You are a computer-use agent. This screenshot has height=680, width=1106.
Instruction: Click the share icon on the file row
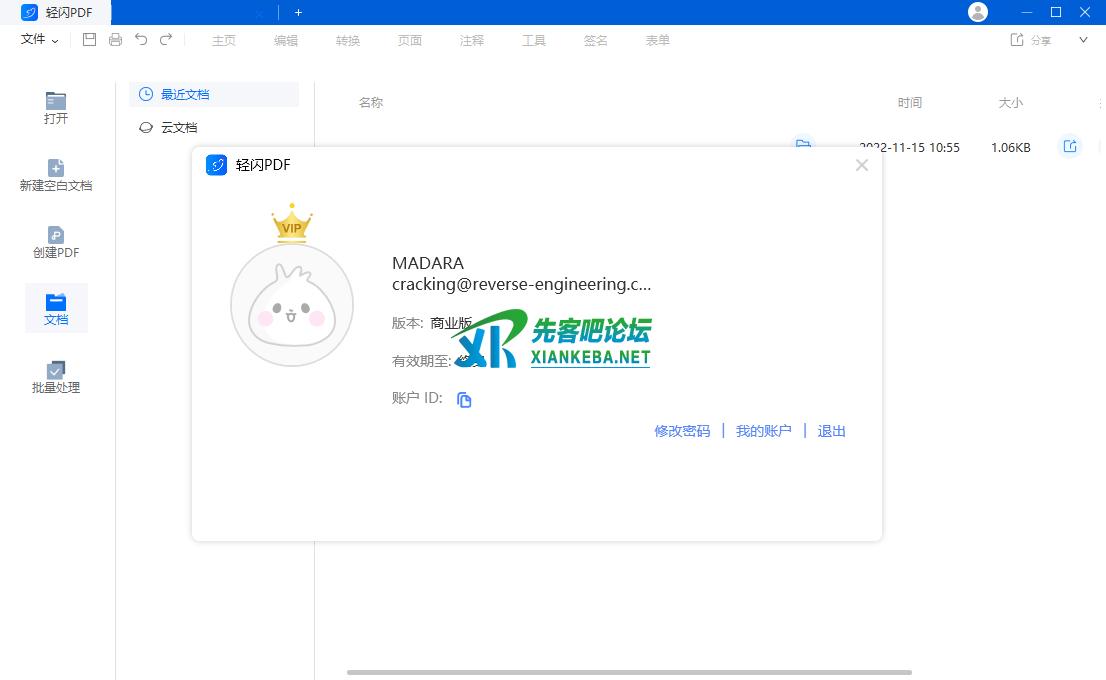[1070, 147]
